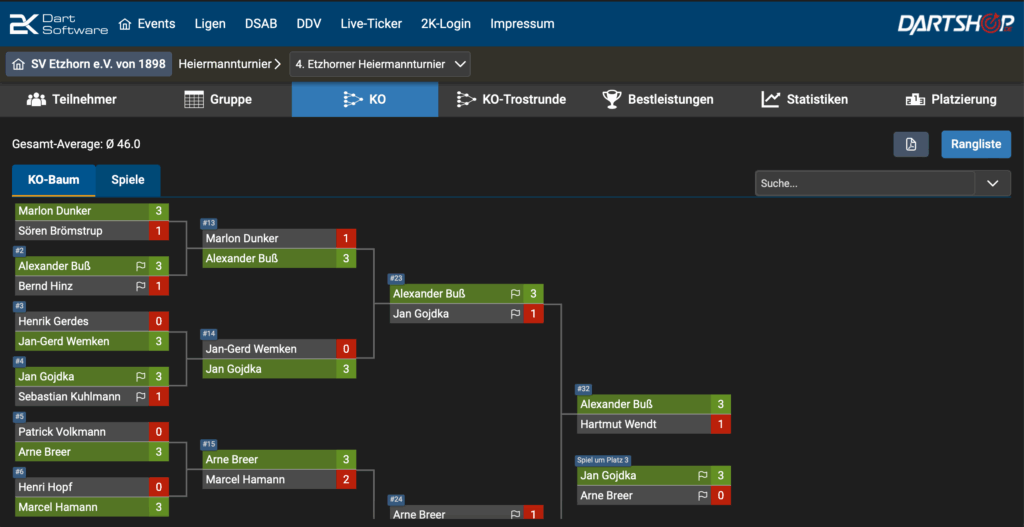Click into the Suche search field
1024x527 pixels.
point(864,183)
